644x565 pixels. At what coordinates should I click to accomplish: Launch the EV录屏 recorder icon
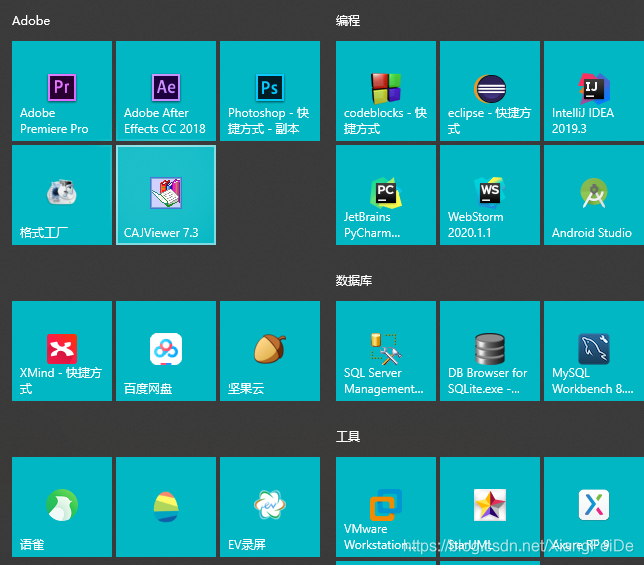click(270, 505)
